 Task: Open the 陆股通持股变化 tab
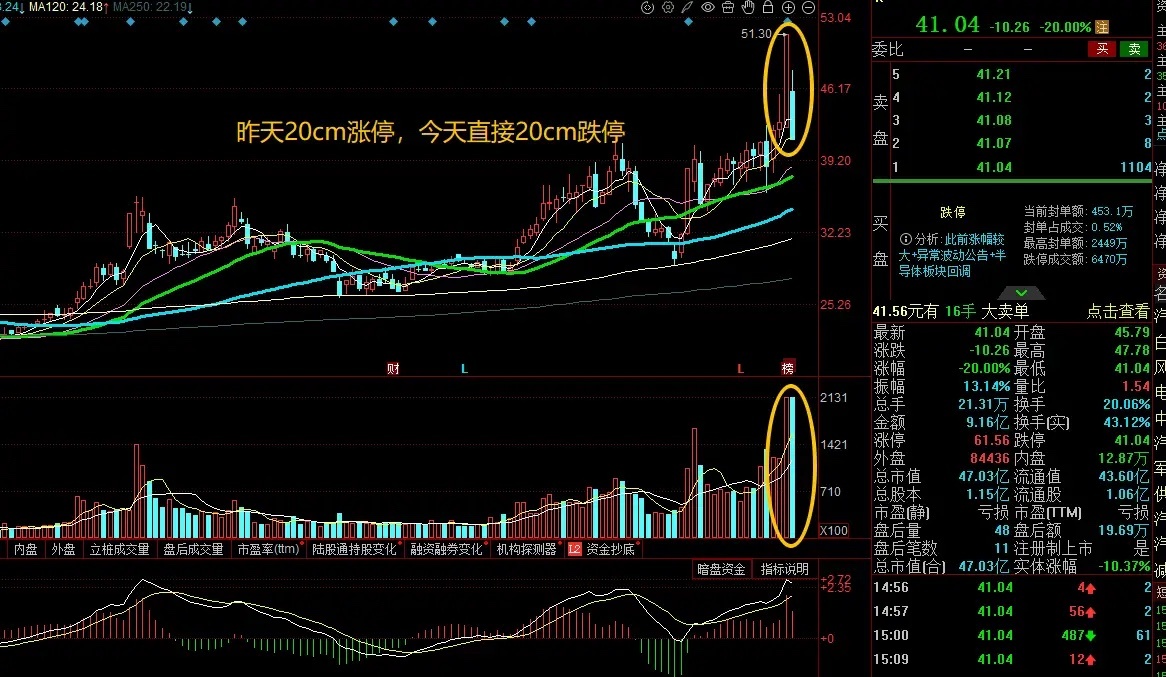click(355, 549)
